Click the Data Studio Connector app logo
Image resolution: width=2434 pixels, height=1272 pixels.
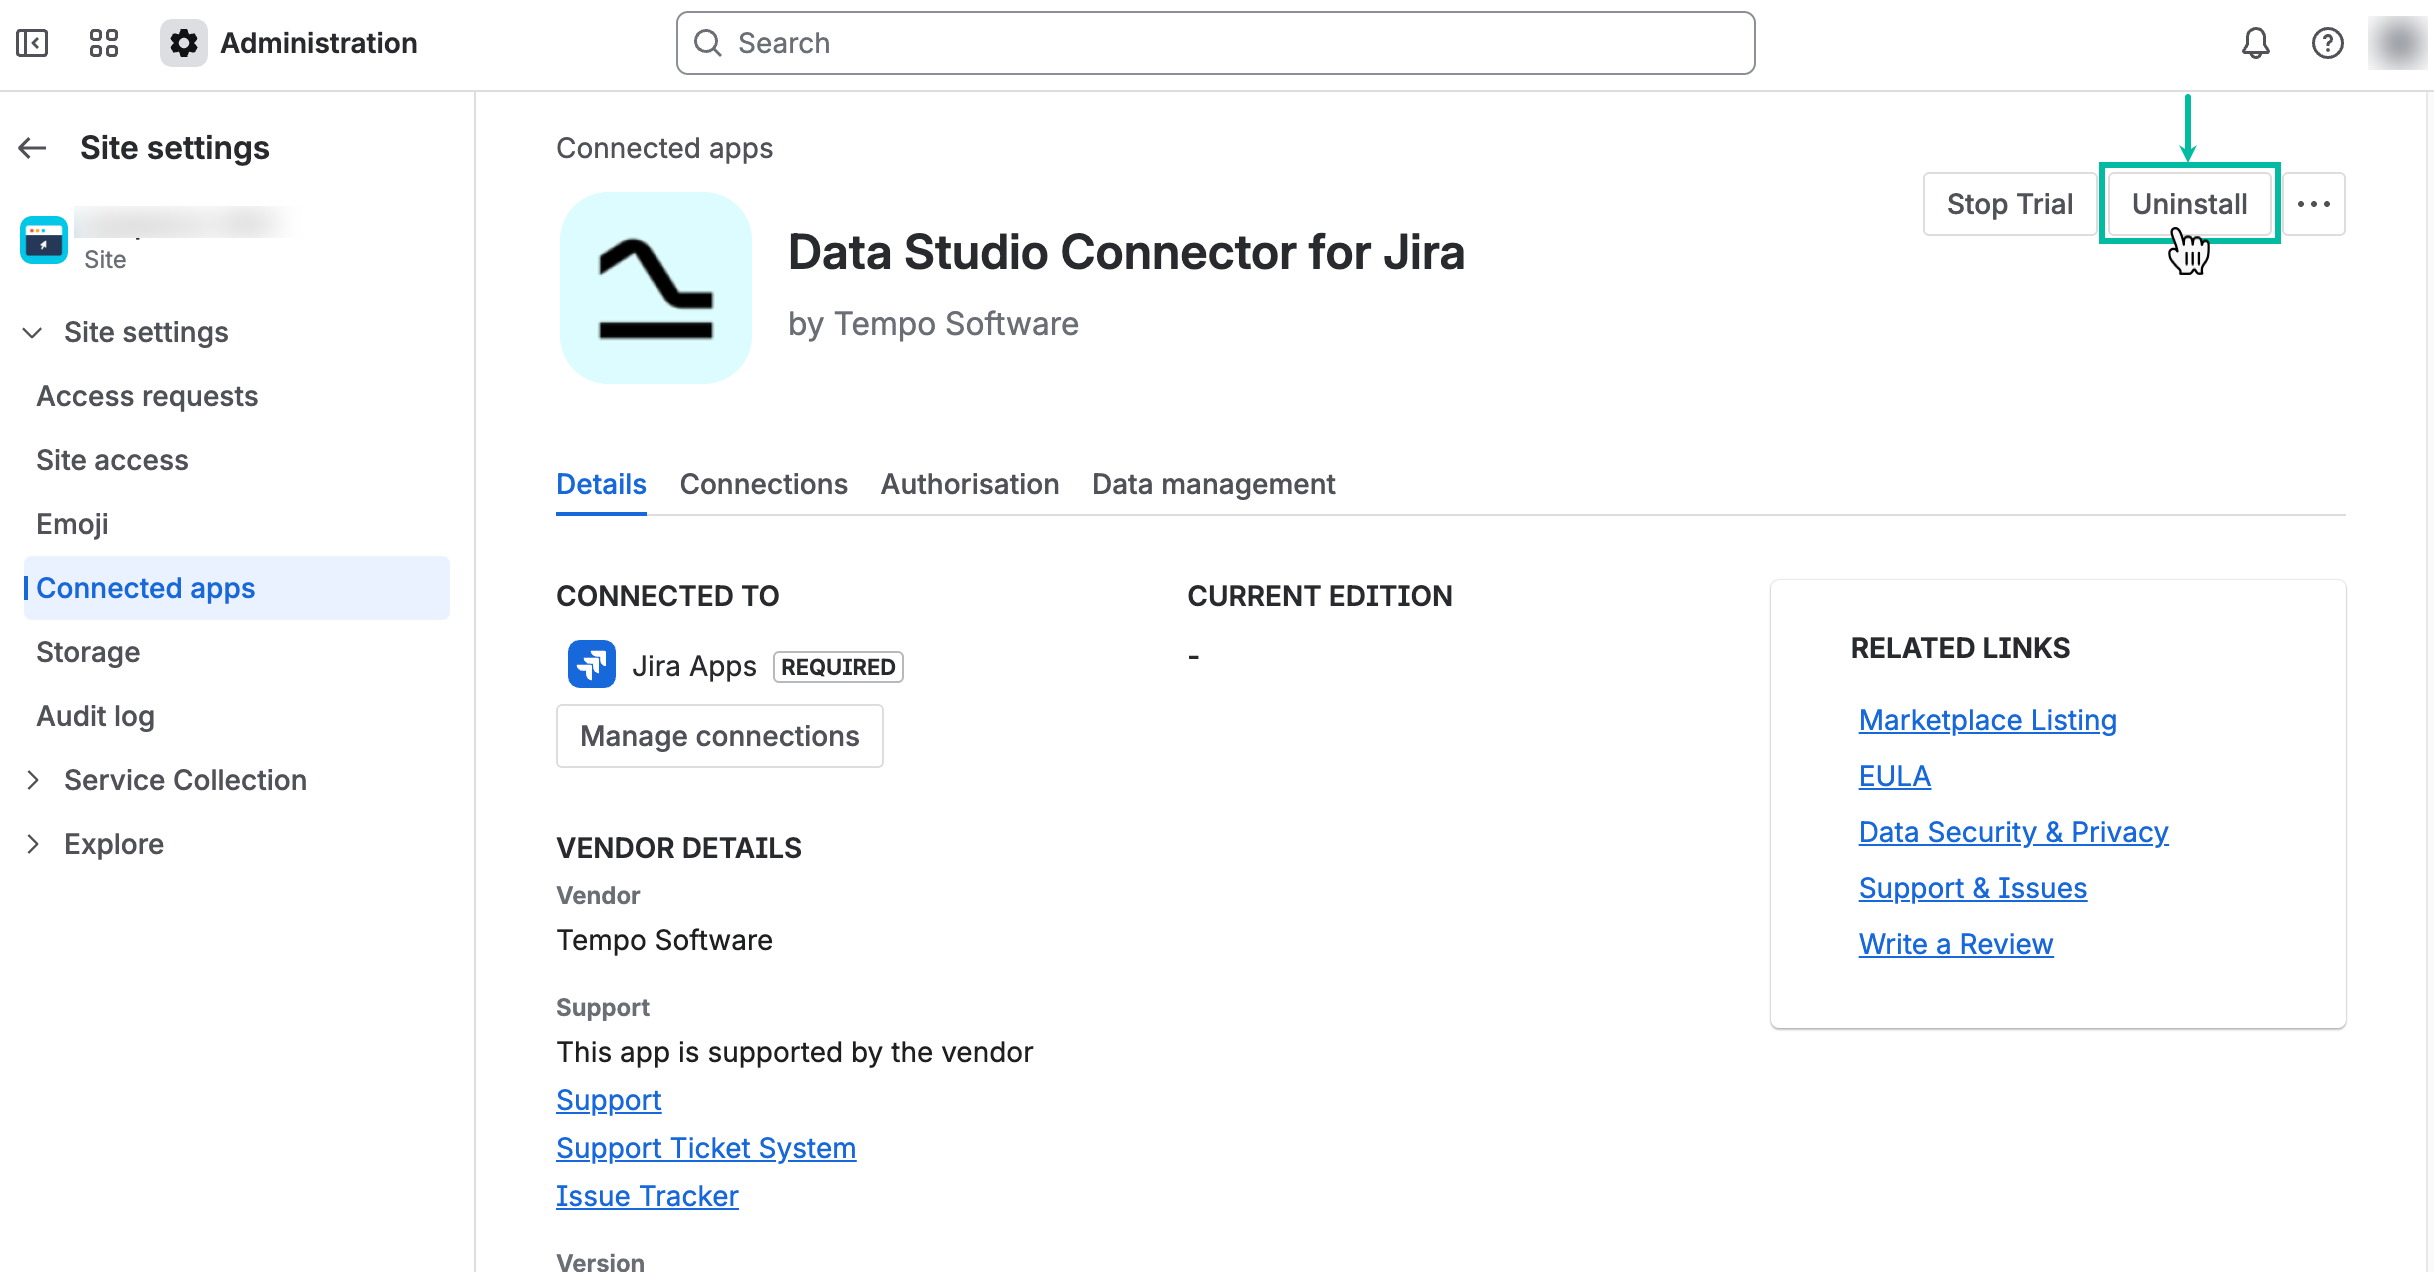[656, 288]
